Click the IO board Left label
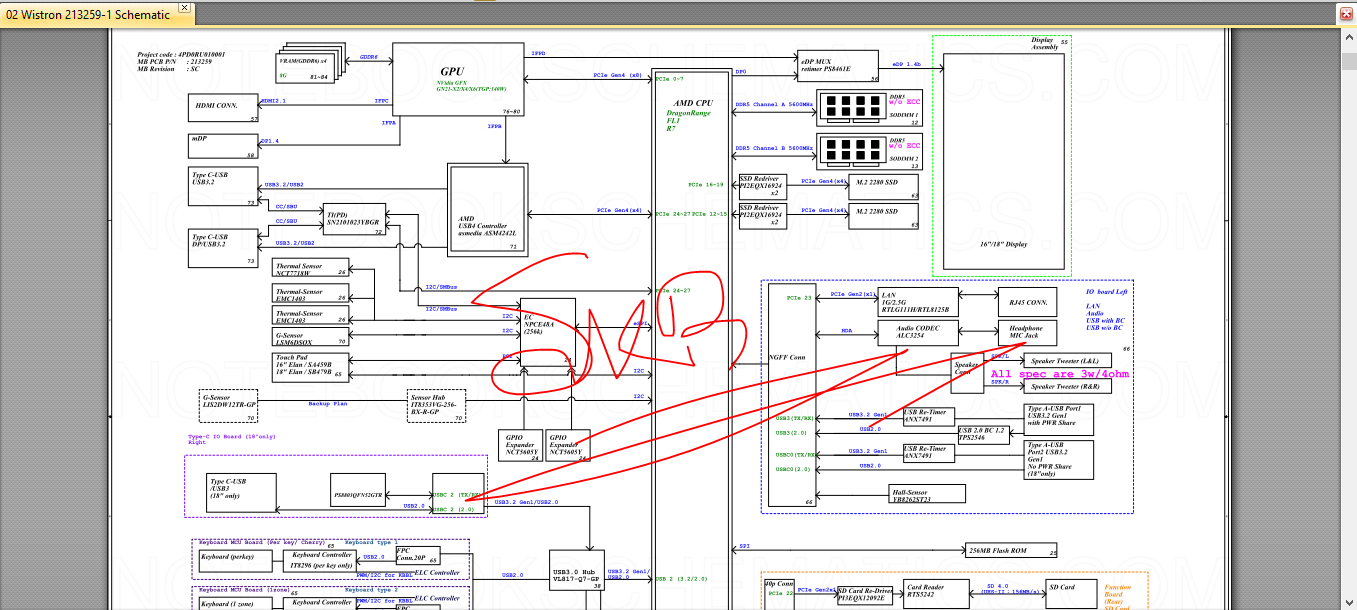 pos(1106,291)
